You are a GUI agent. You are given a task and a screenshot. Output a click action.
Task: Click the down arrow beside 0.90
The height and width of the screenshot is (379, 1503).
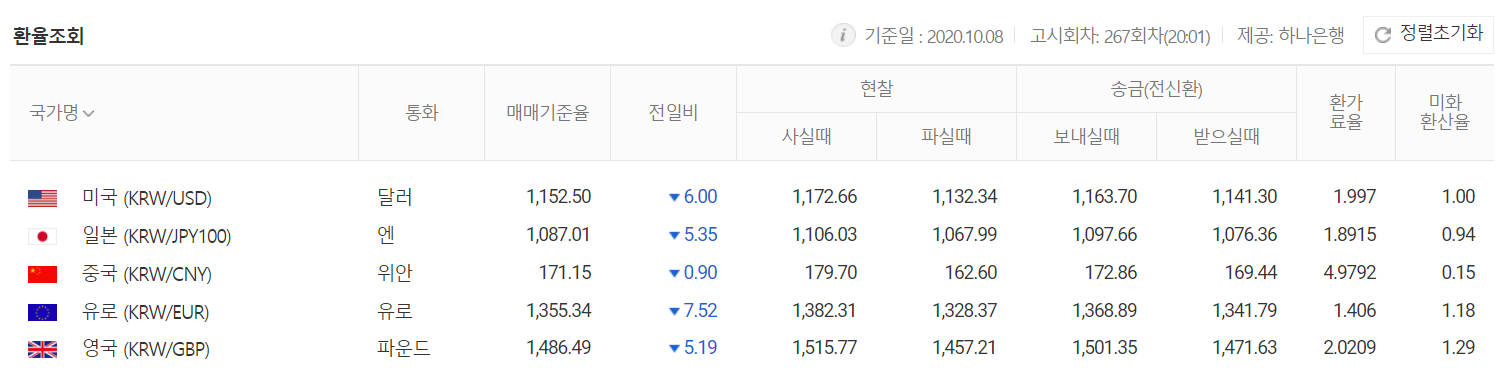click(674, 274)
